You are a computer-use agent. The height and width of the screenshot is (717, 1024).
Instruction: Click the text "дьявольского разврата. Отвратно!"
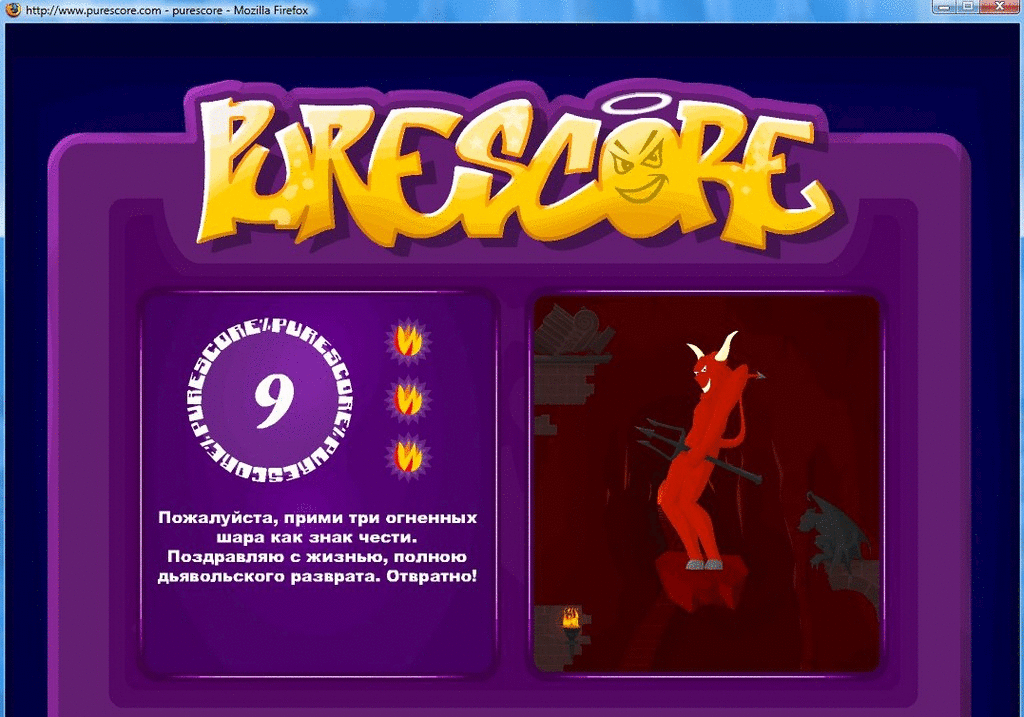click(x=317, y=577)
